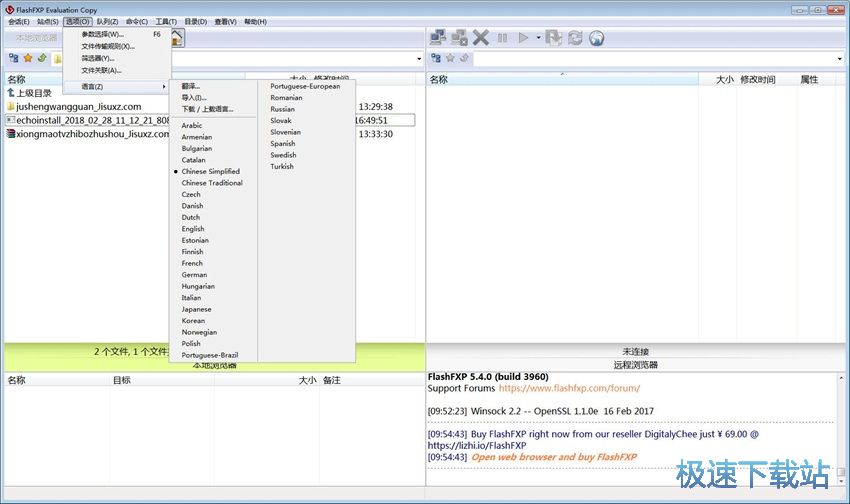Open the 工具(T) menu

(x=166, y=22)
